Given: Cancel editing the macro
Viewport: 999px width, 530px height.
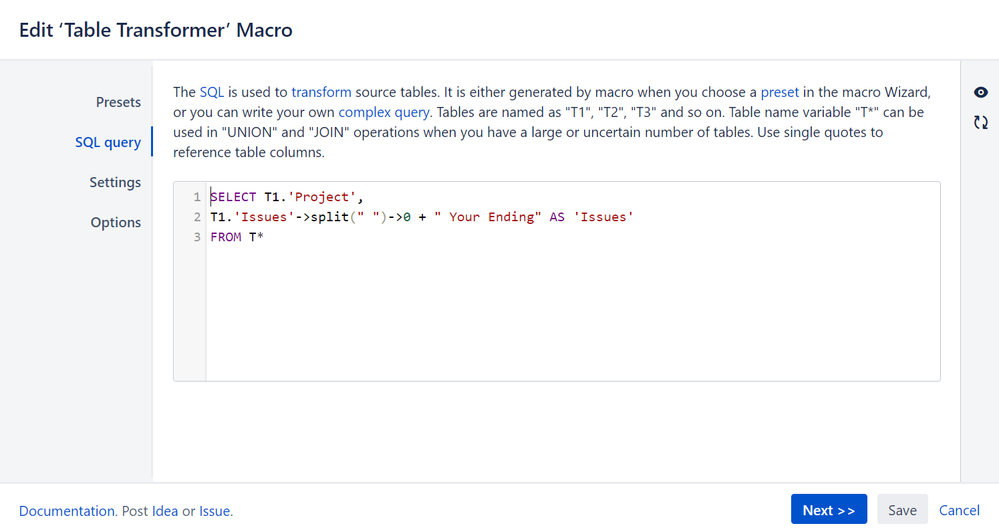Looking at the screenshot, I should coord(959,510).
